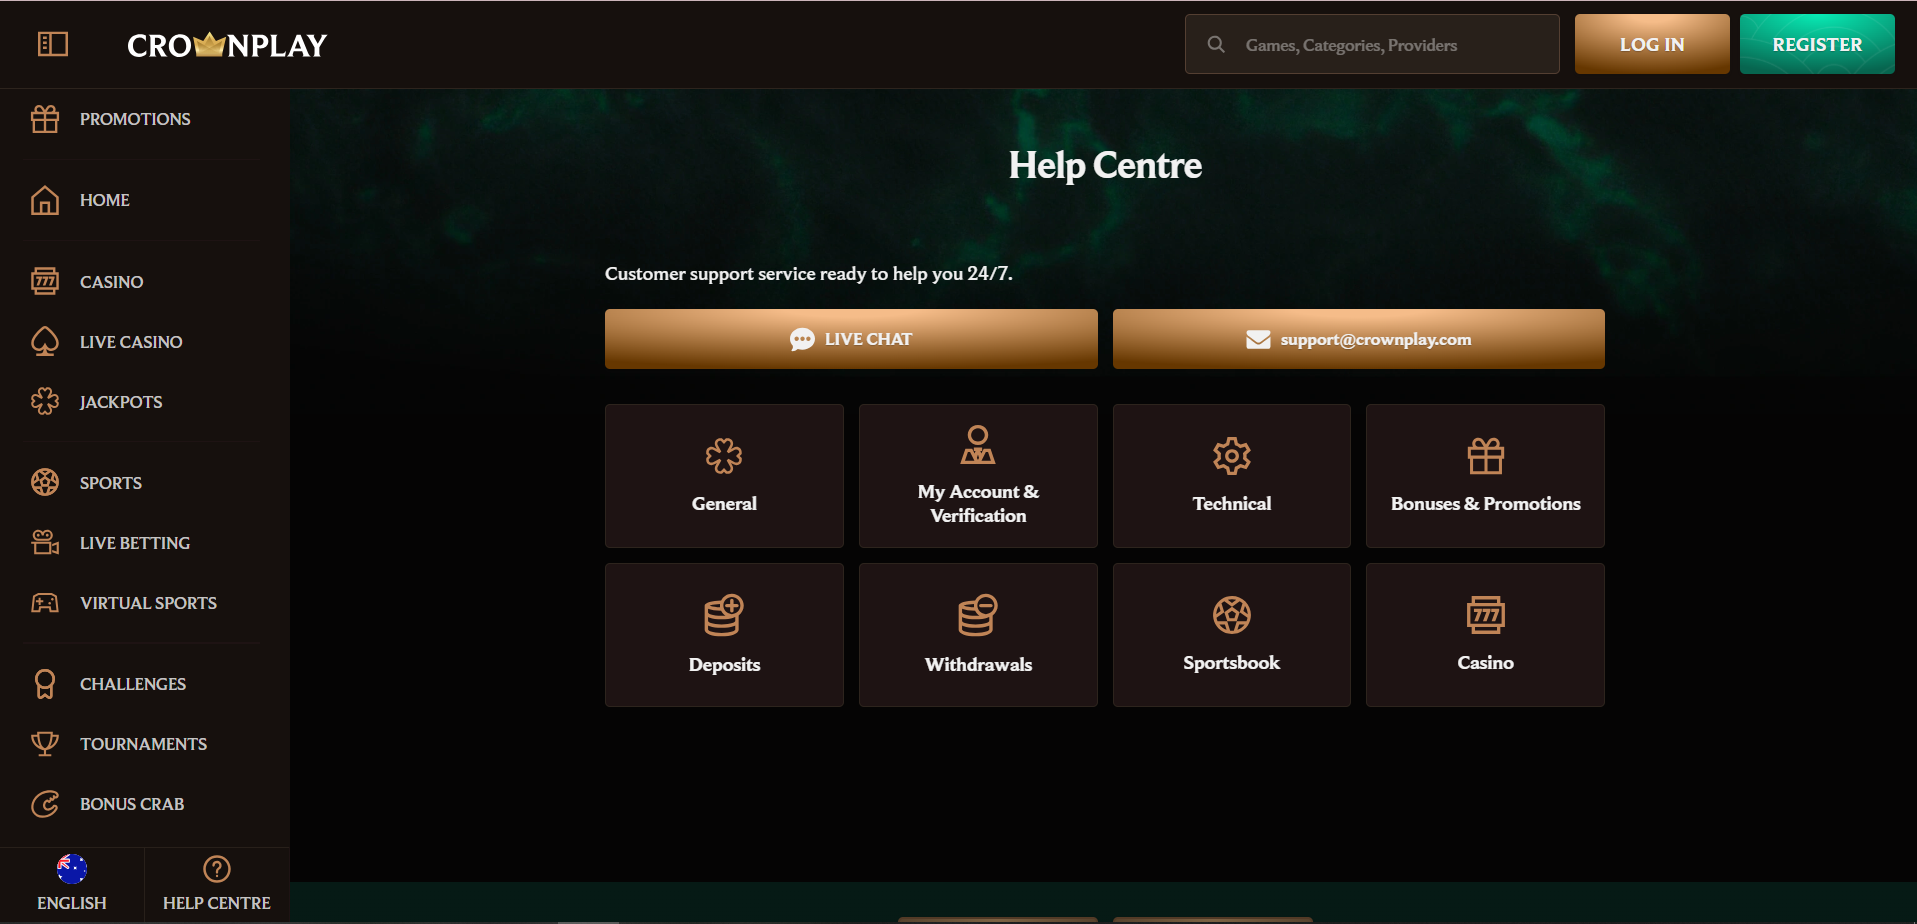This screenshot has width=1917, height=924.
Task: Click the Bonus Crab claw icon
Action: pos(45,803)
